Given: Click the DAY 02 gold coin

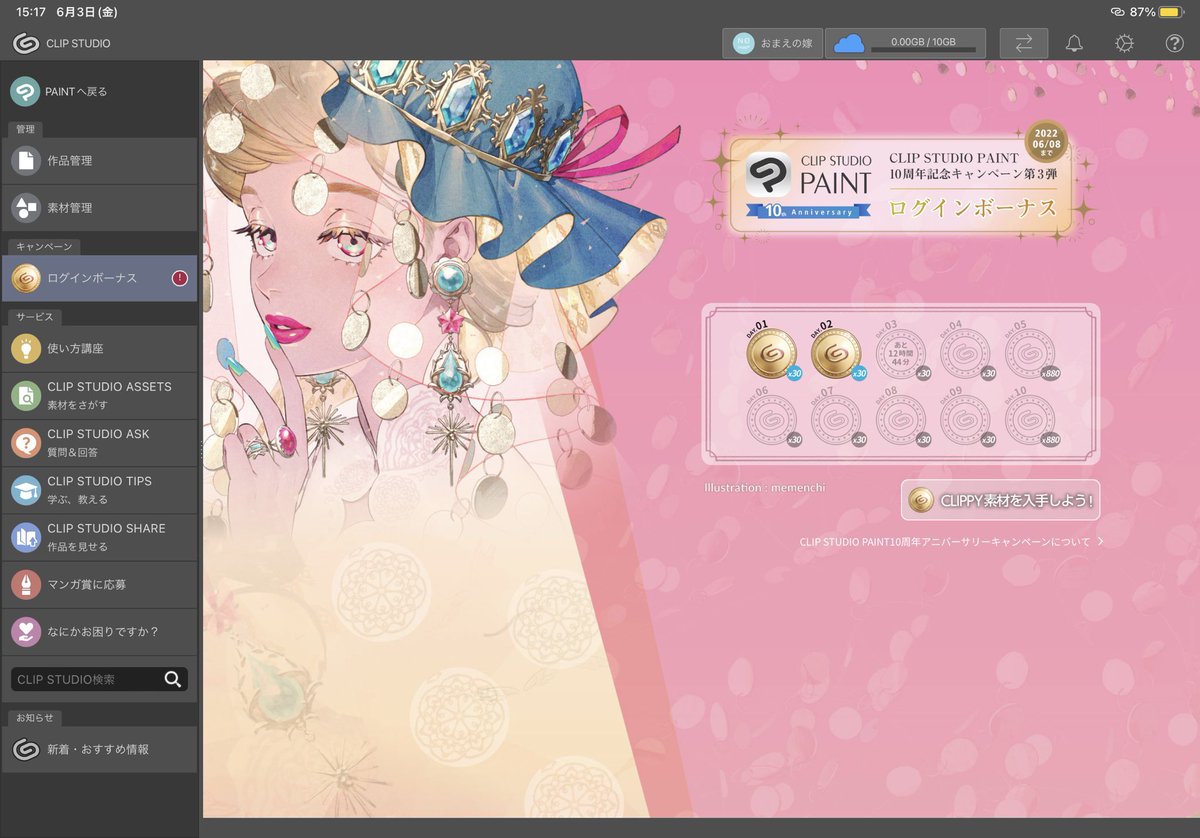Looking at the screenshot, I should coord(837,352).
